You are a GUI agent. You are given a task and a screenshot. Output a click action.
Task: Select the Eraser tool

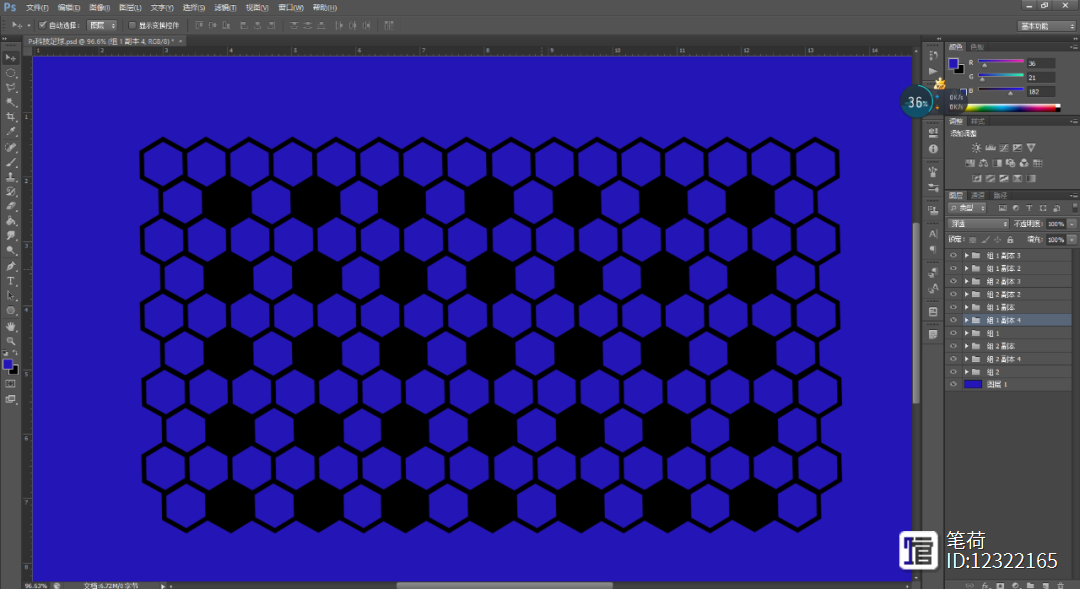pos(11,206)
